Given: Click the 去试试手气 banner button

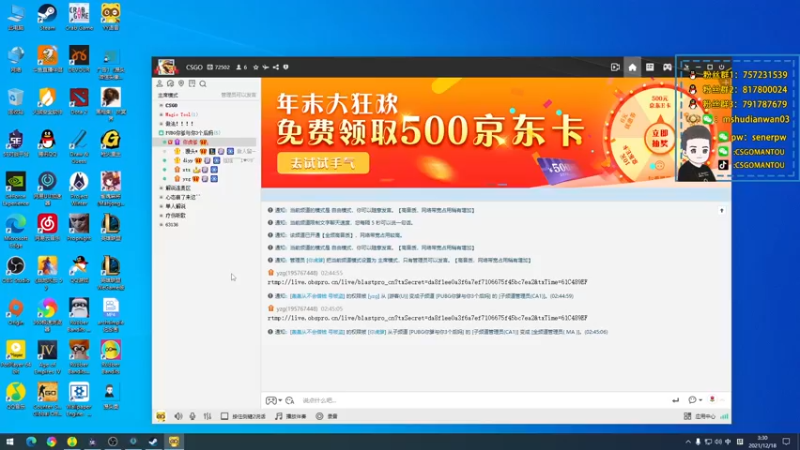Looking at the screenshot, I should [323, 163].
